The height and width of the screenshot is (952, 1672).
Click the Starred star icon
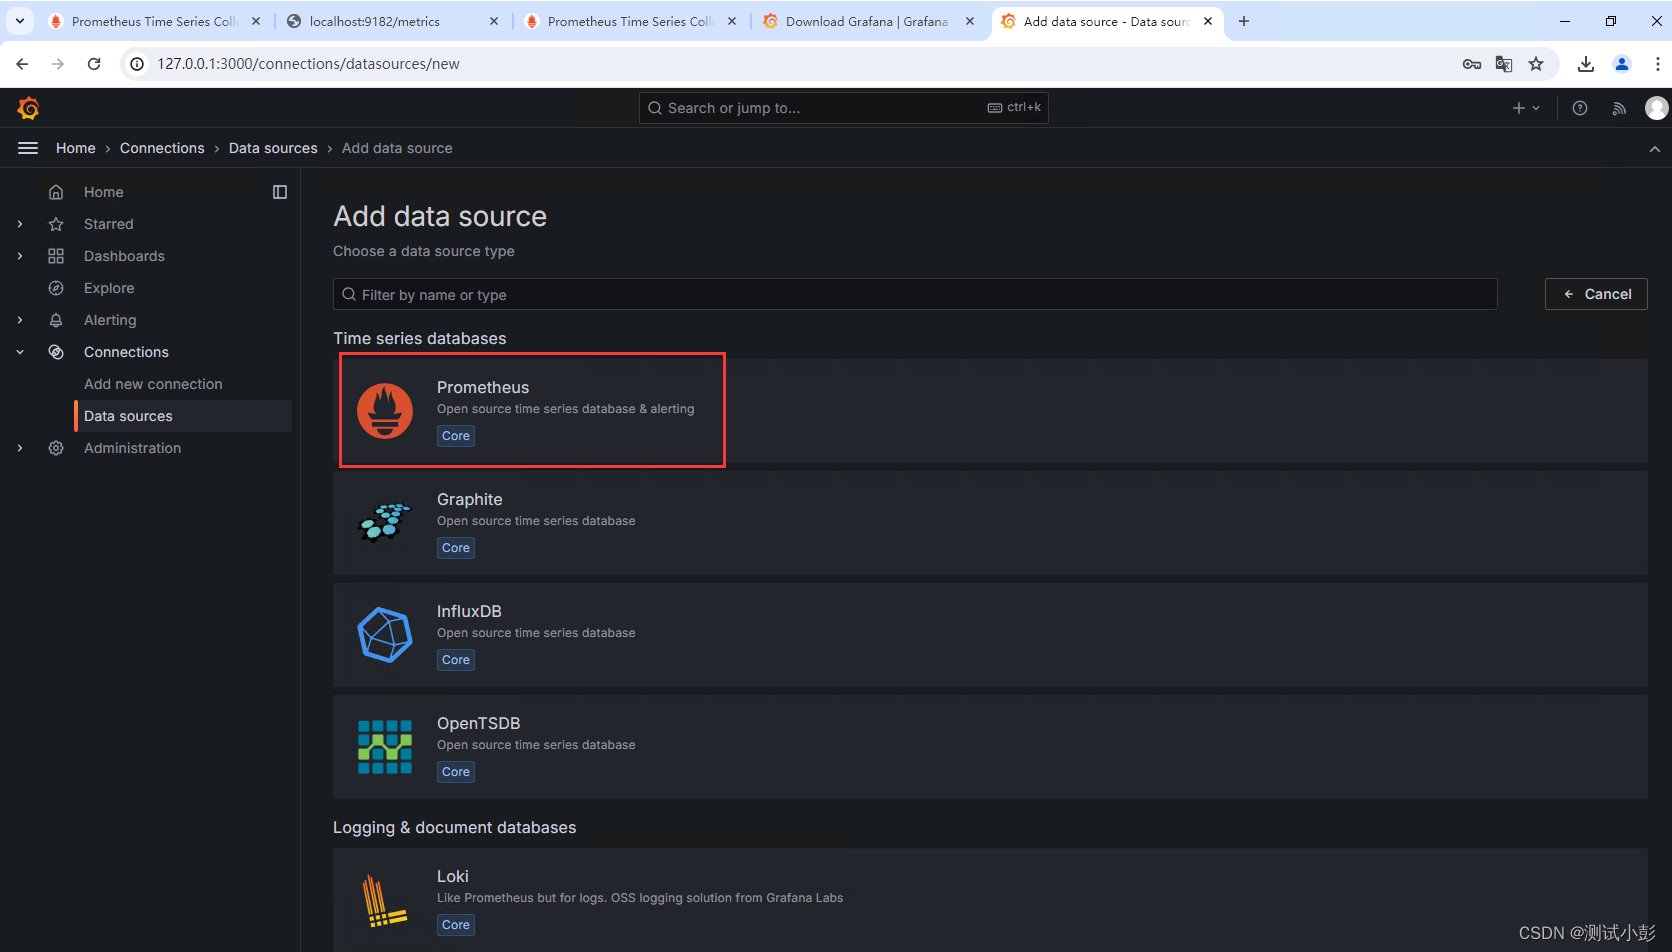[x=56, y=224]
